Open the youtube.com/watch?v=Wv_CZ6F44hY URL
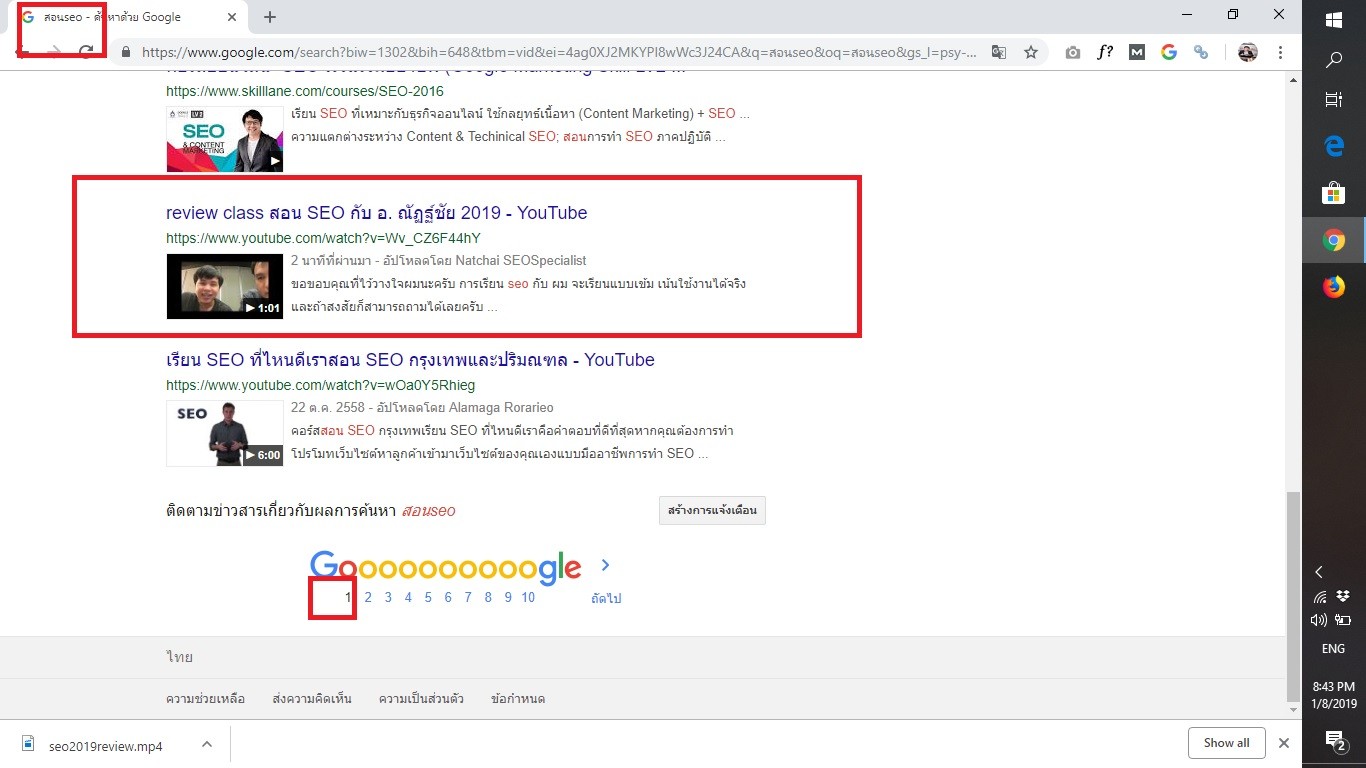 323,238
